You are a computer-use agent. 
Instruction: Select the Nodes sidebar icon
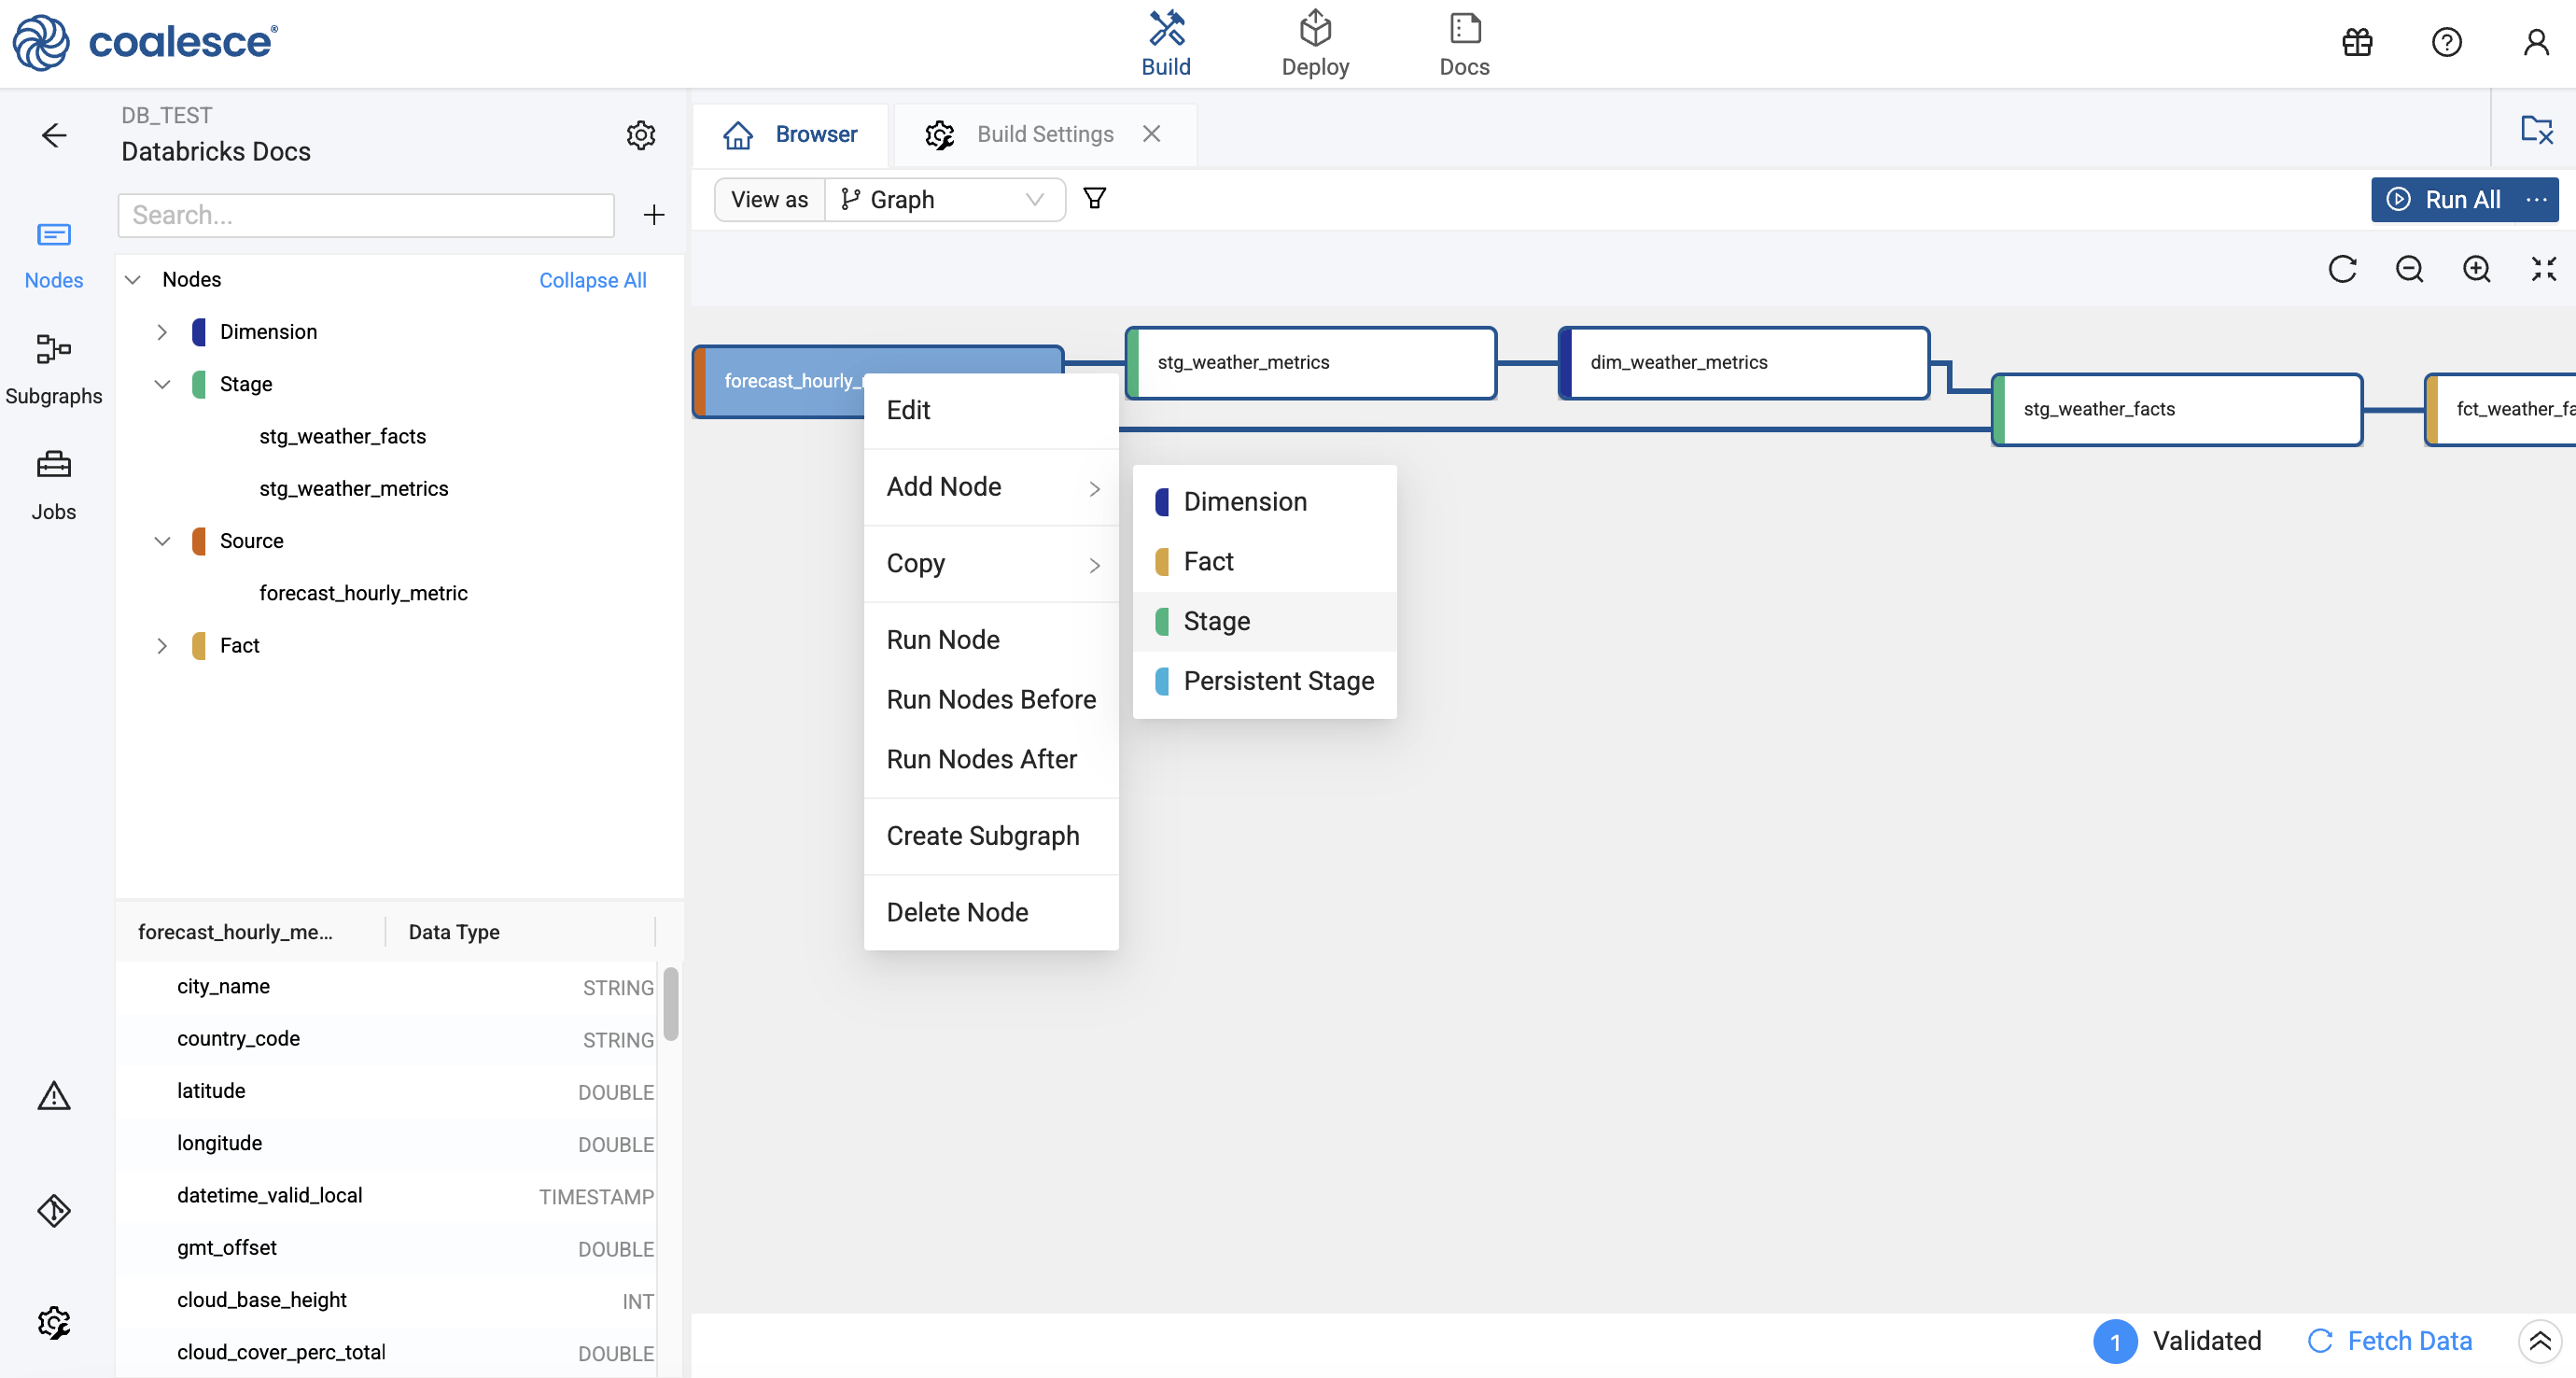pyautogui.click(x=54, y=256)
